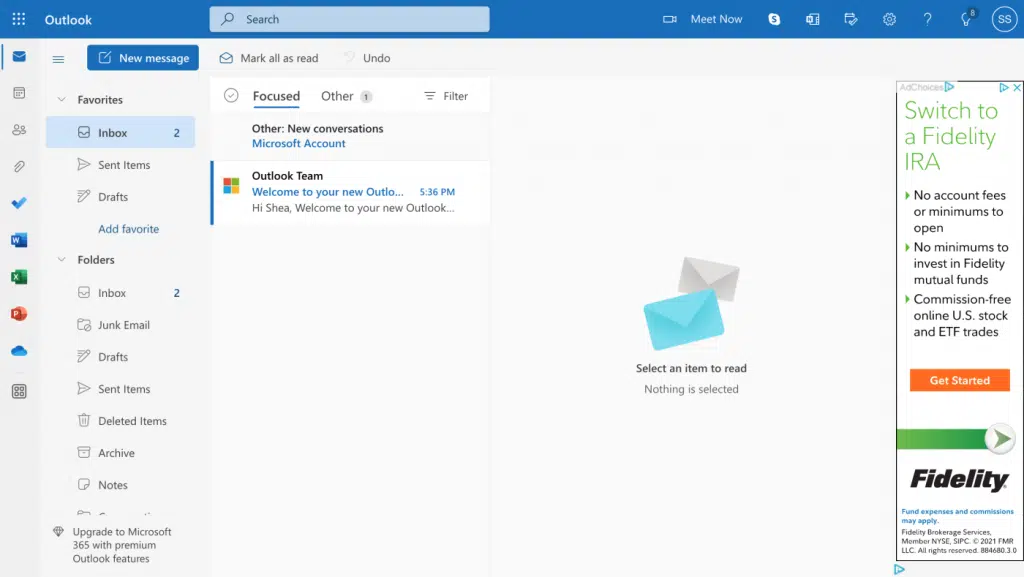Launch Word from the left app rail

(19, 240)
